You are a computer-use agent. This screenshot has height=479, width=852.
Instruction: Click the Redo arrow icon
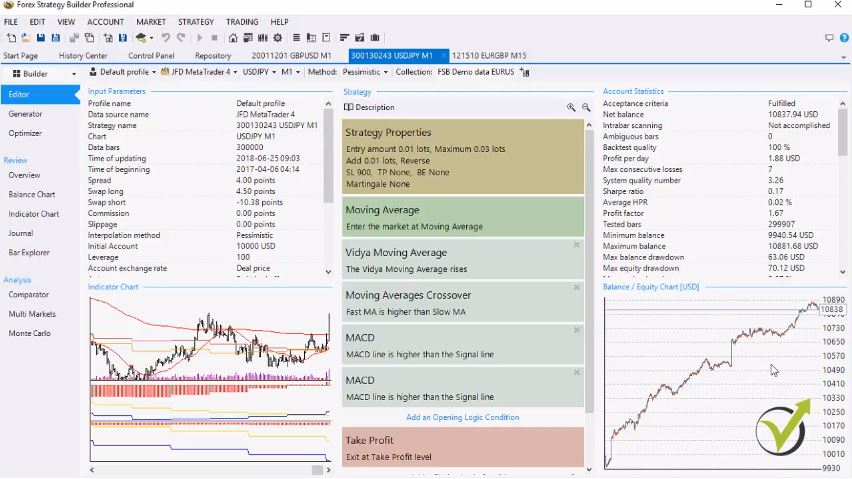pyautogui.click(x=181, y=38)
